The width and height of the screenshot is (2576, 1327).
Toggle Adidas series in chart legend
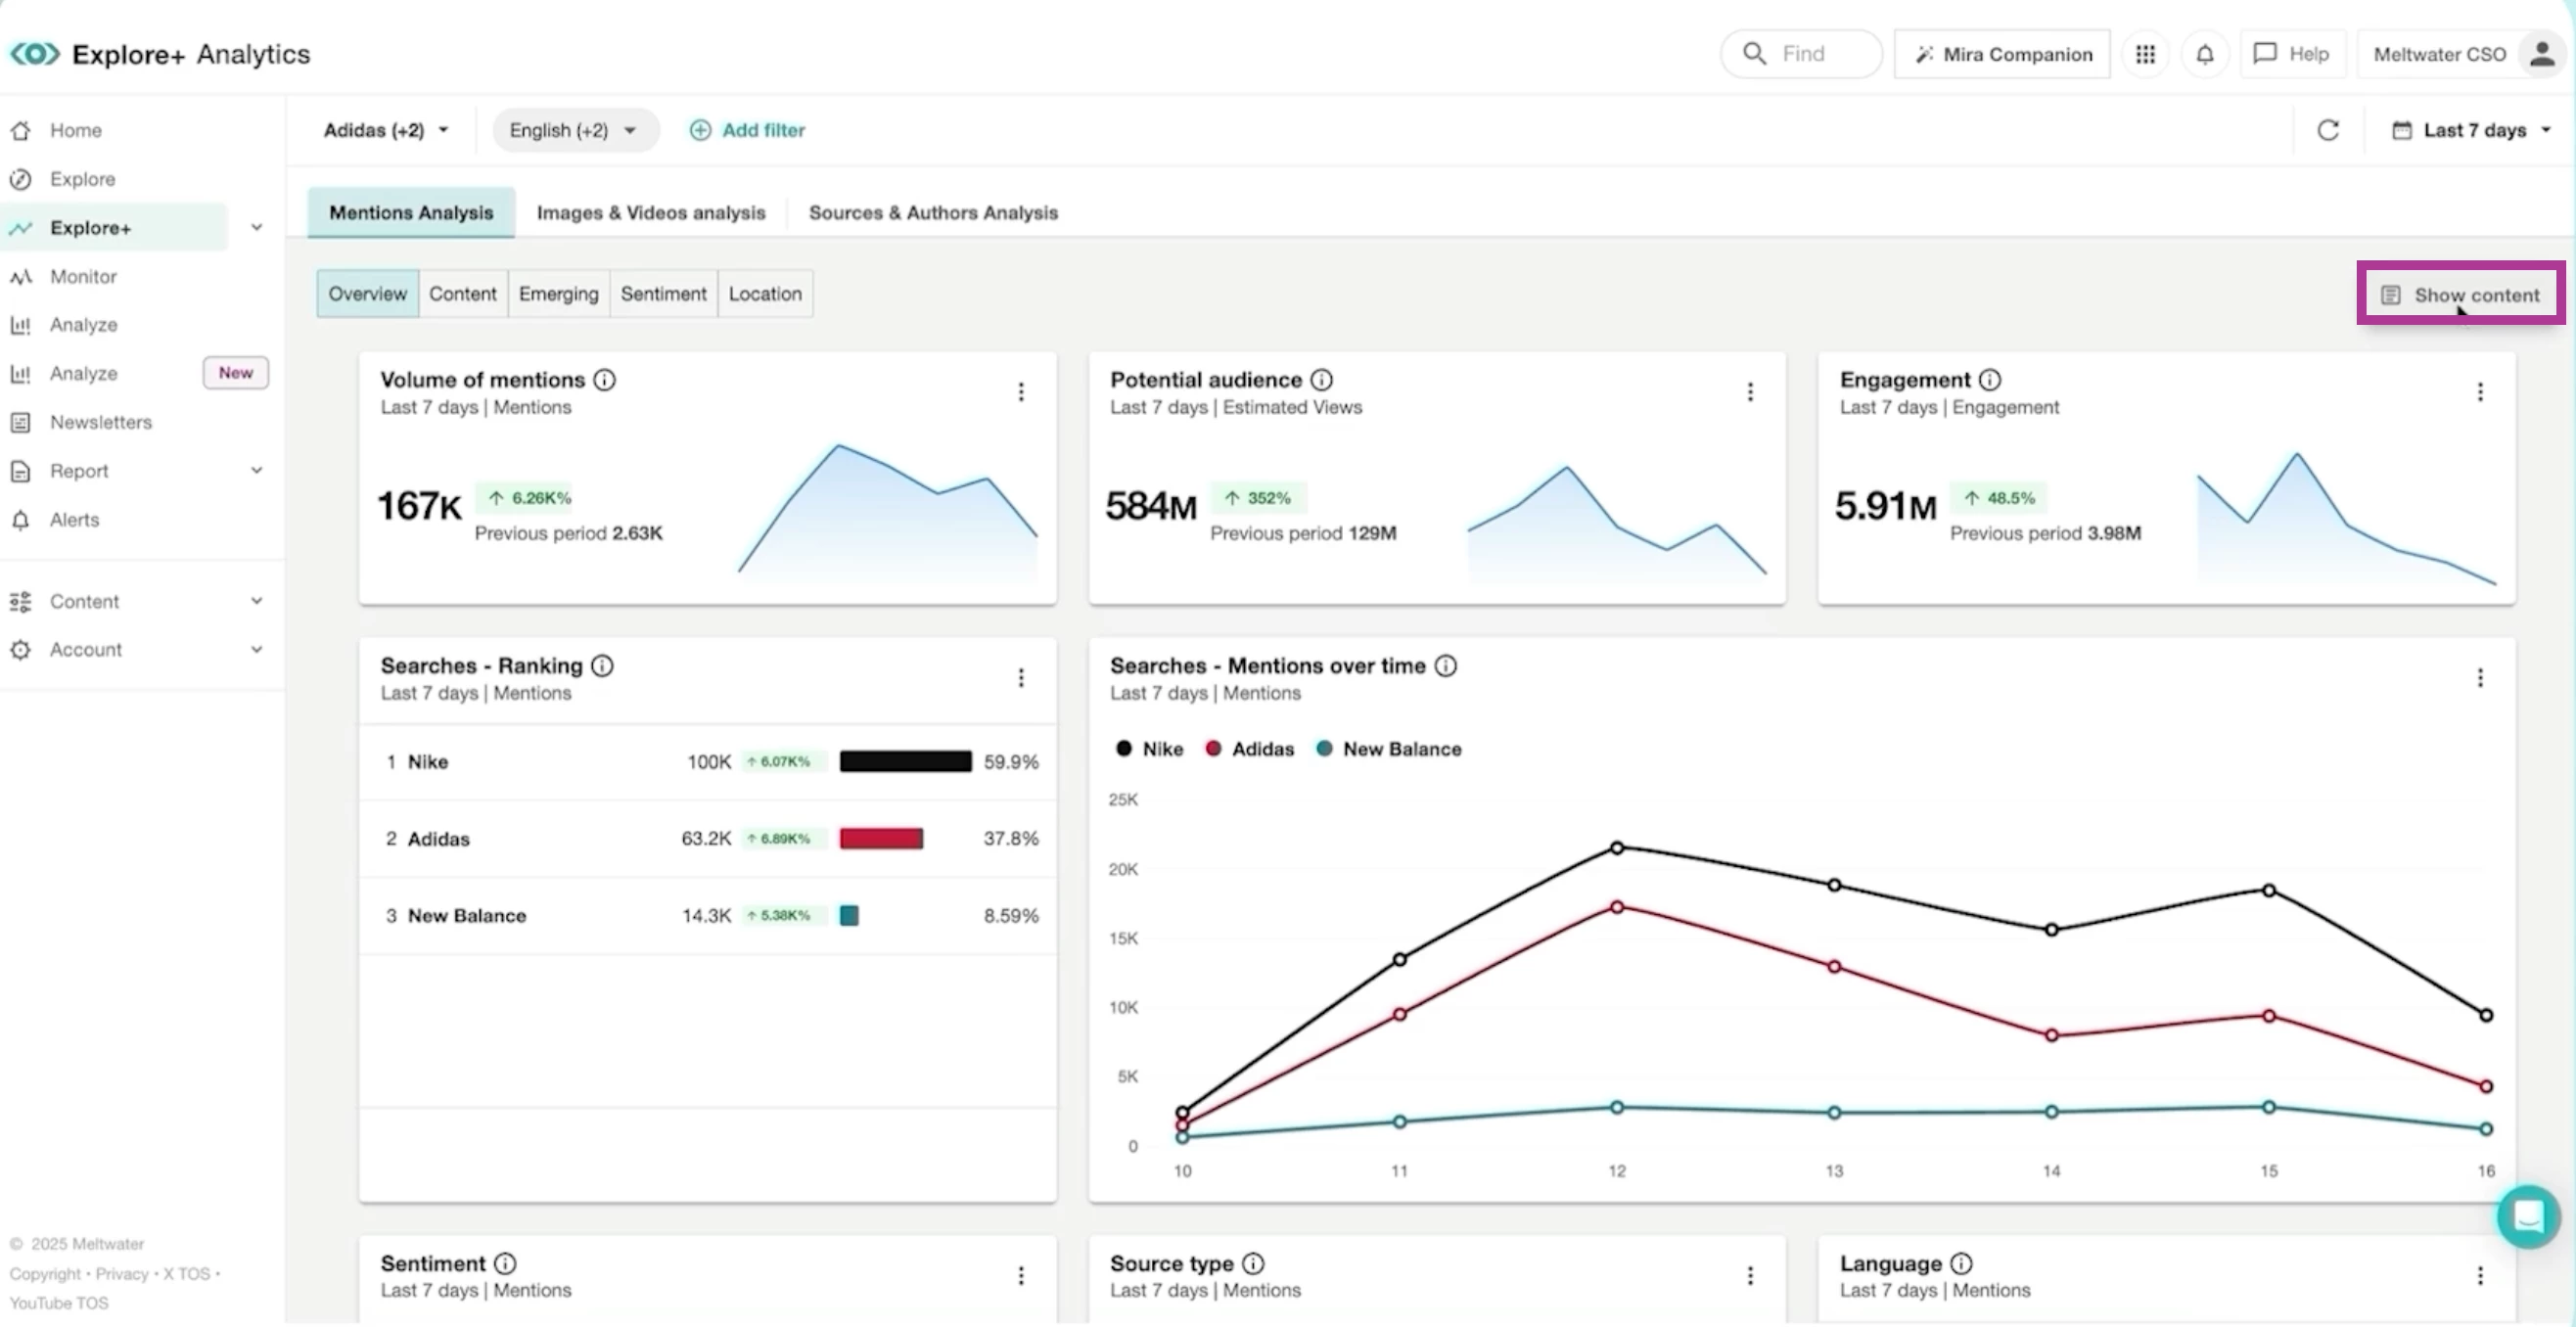[x=1250, y=749]
